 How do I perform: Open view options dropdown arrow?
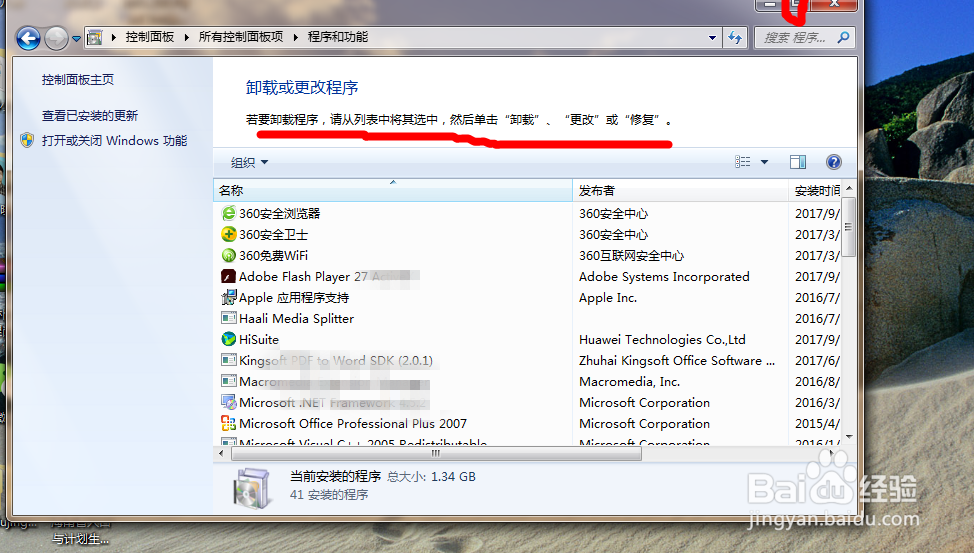tap(765, 162)
